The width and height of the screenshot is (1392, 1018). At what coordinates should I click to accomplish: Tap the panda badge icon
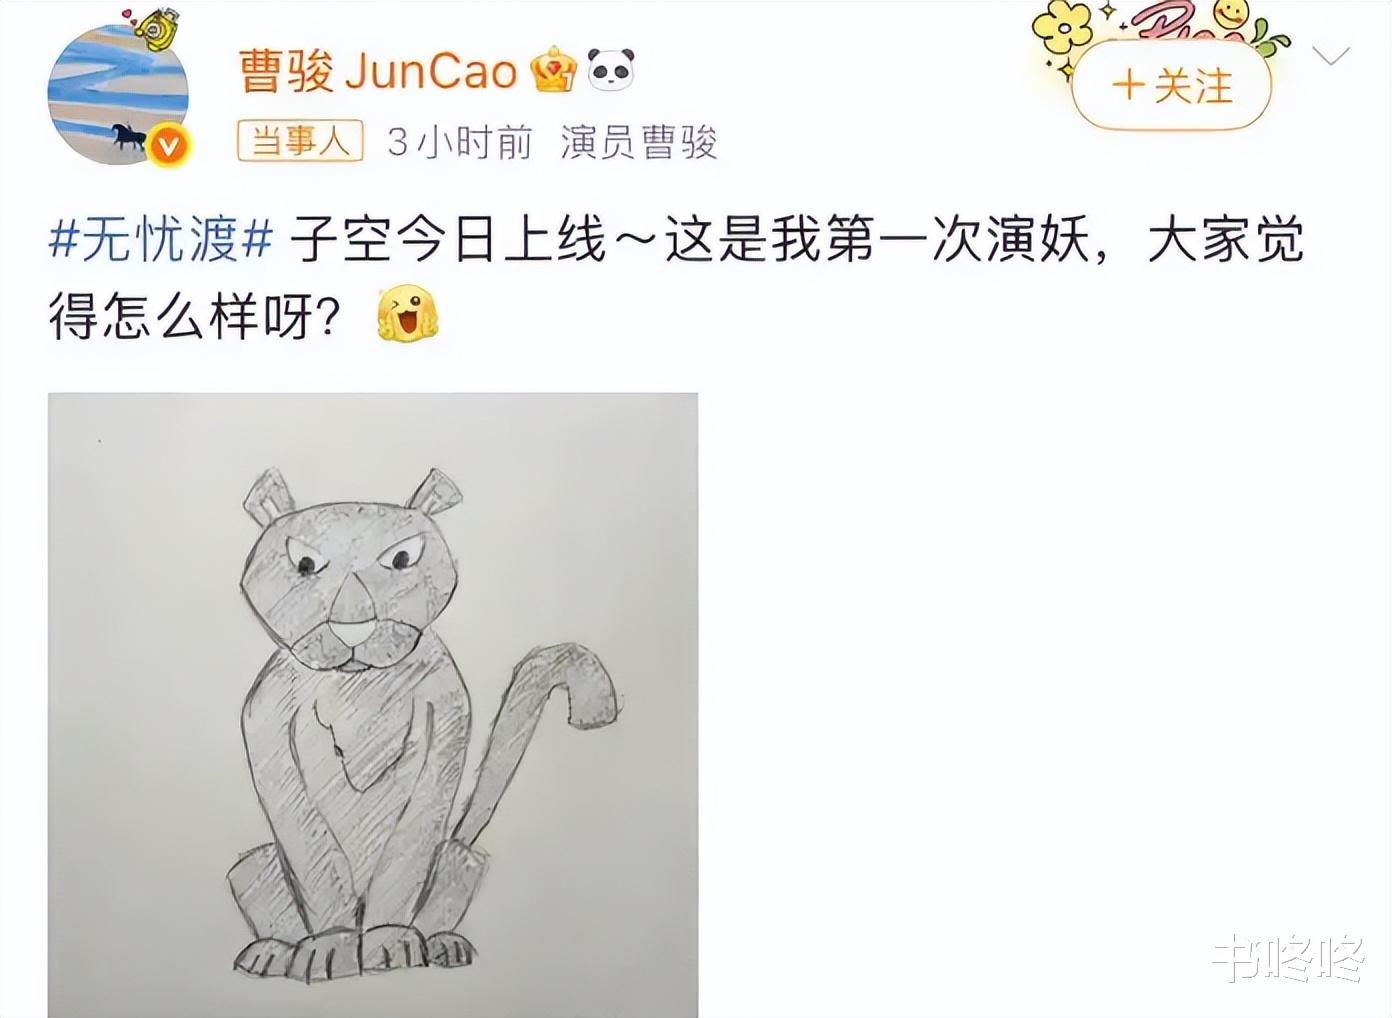coord(611,71)
